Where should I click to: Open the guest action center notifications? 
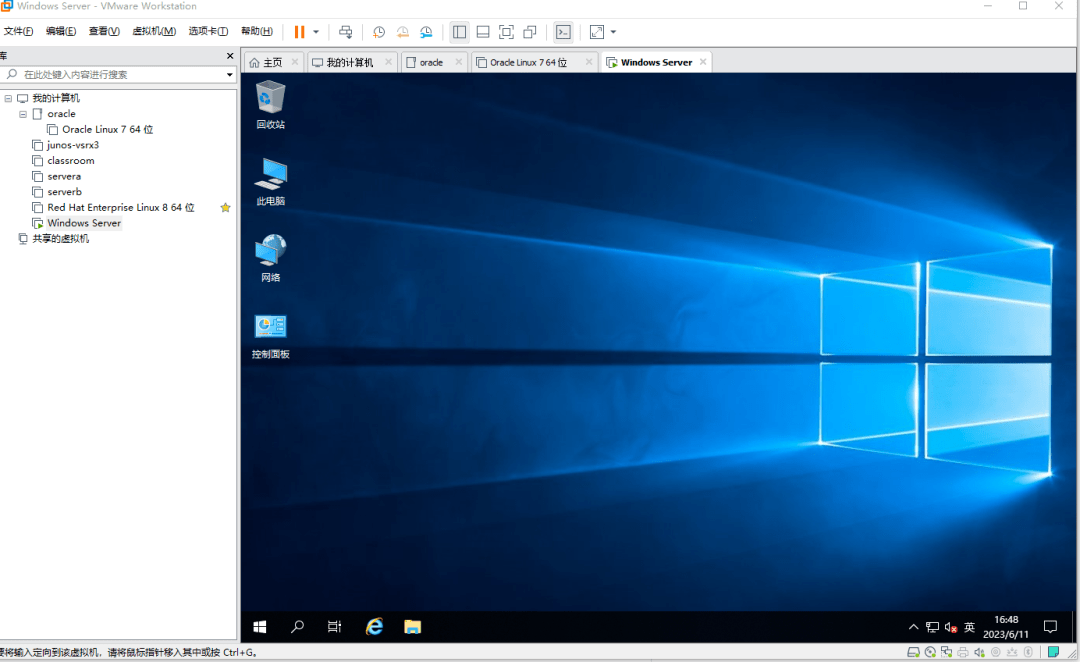[x=1050, y=627]
